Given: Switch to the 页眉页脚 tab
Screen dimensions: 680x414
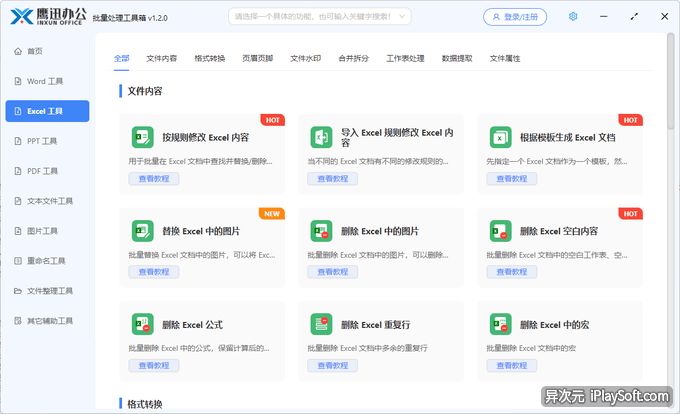Looking at the screenshot, I should click(x=258, y=59).
